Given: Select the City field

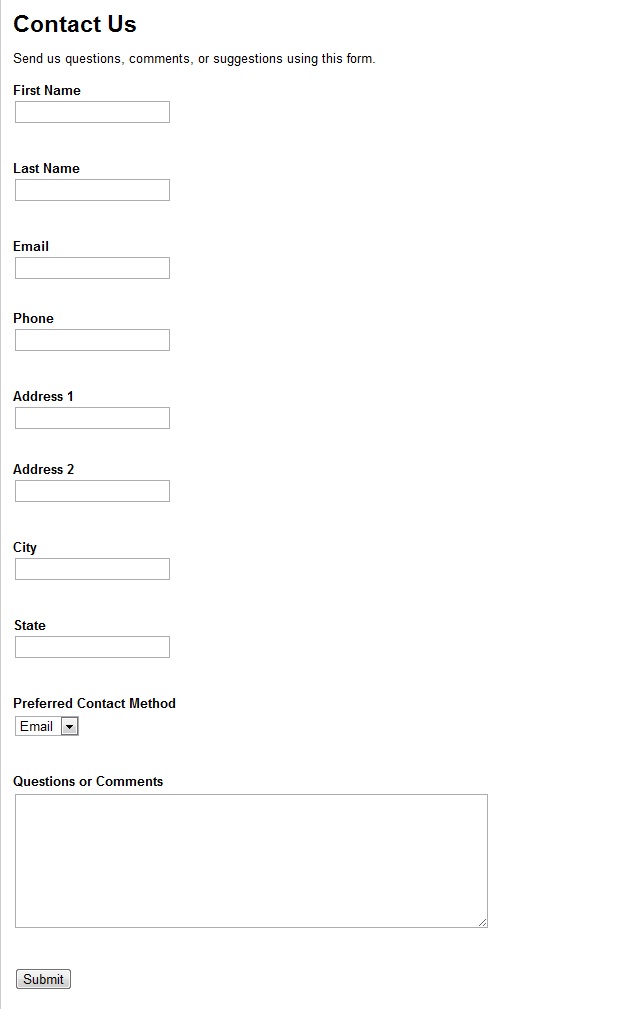Looking at the screenshot, I should (91, 569).
